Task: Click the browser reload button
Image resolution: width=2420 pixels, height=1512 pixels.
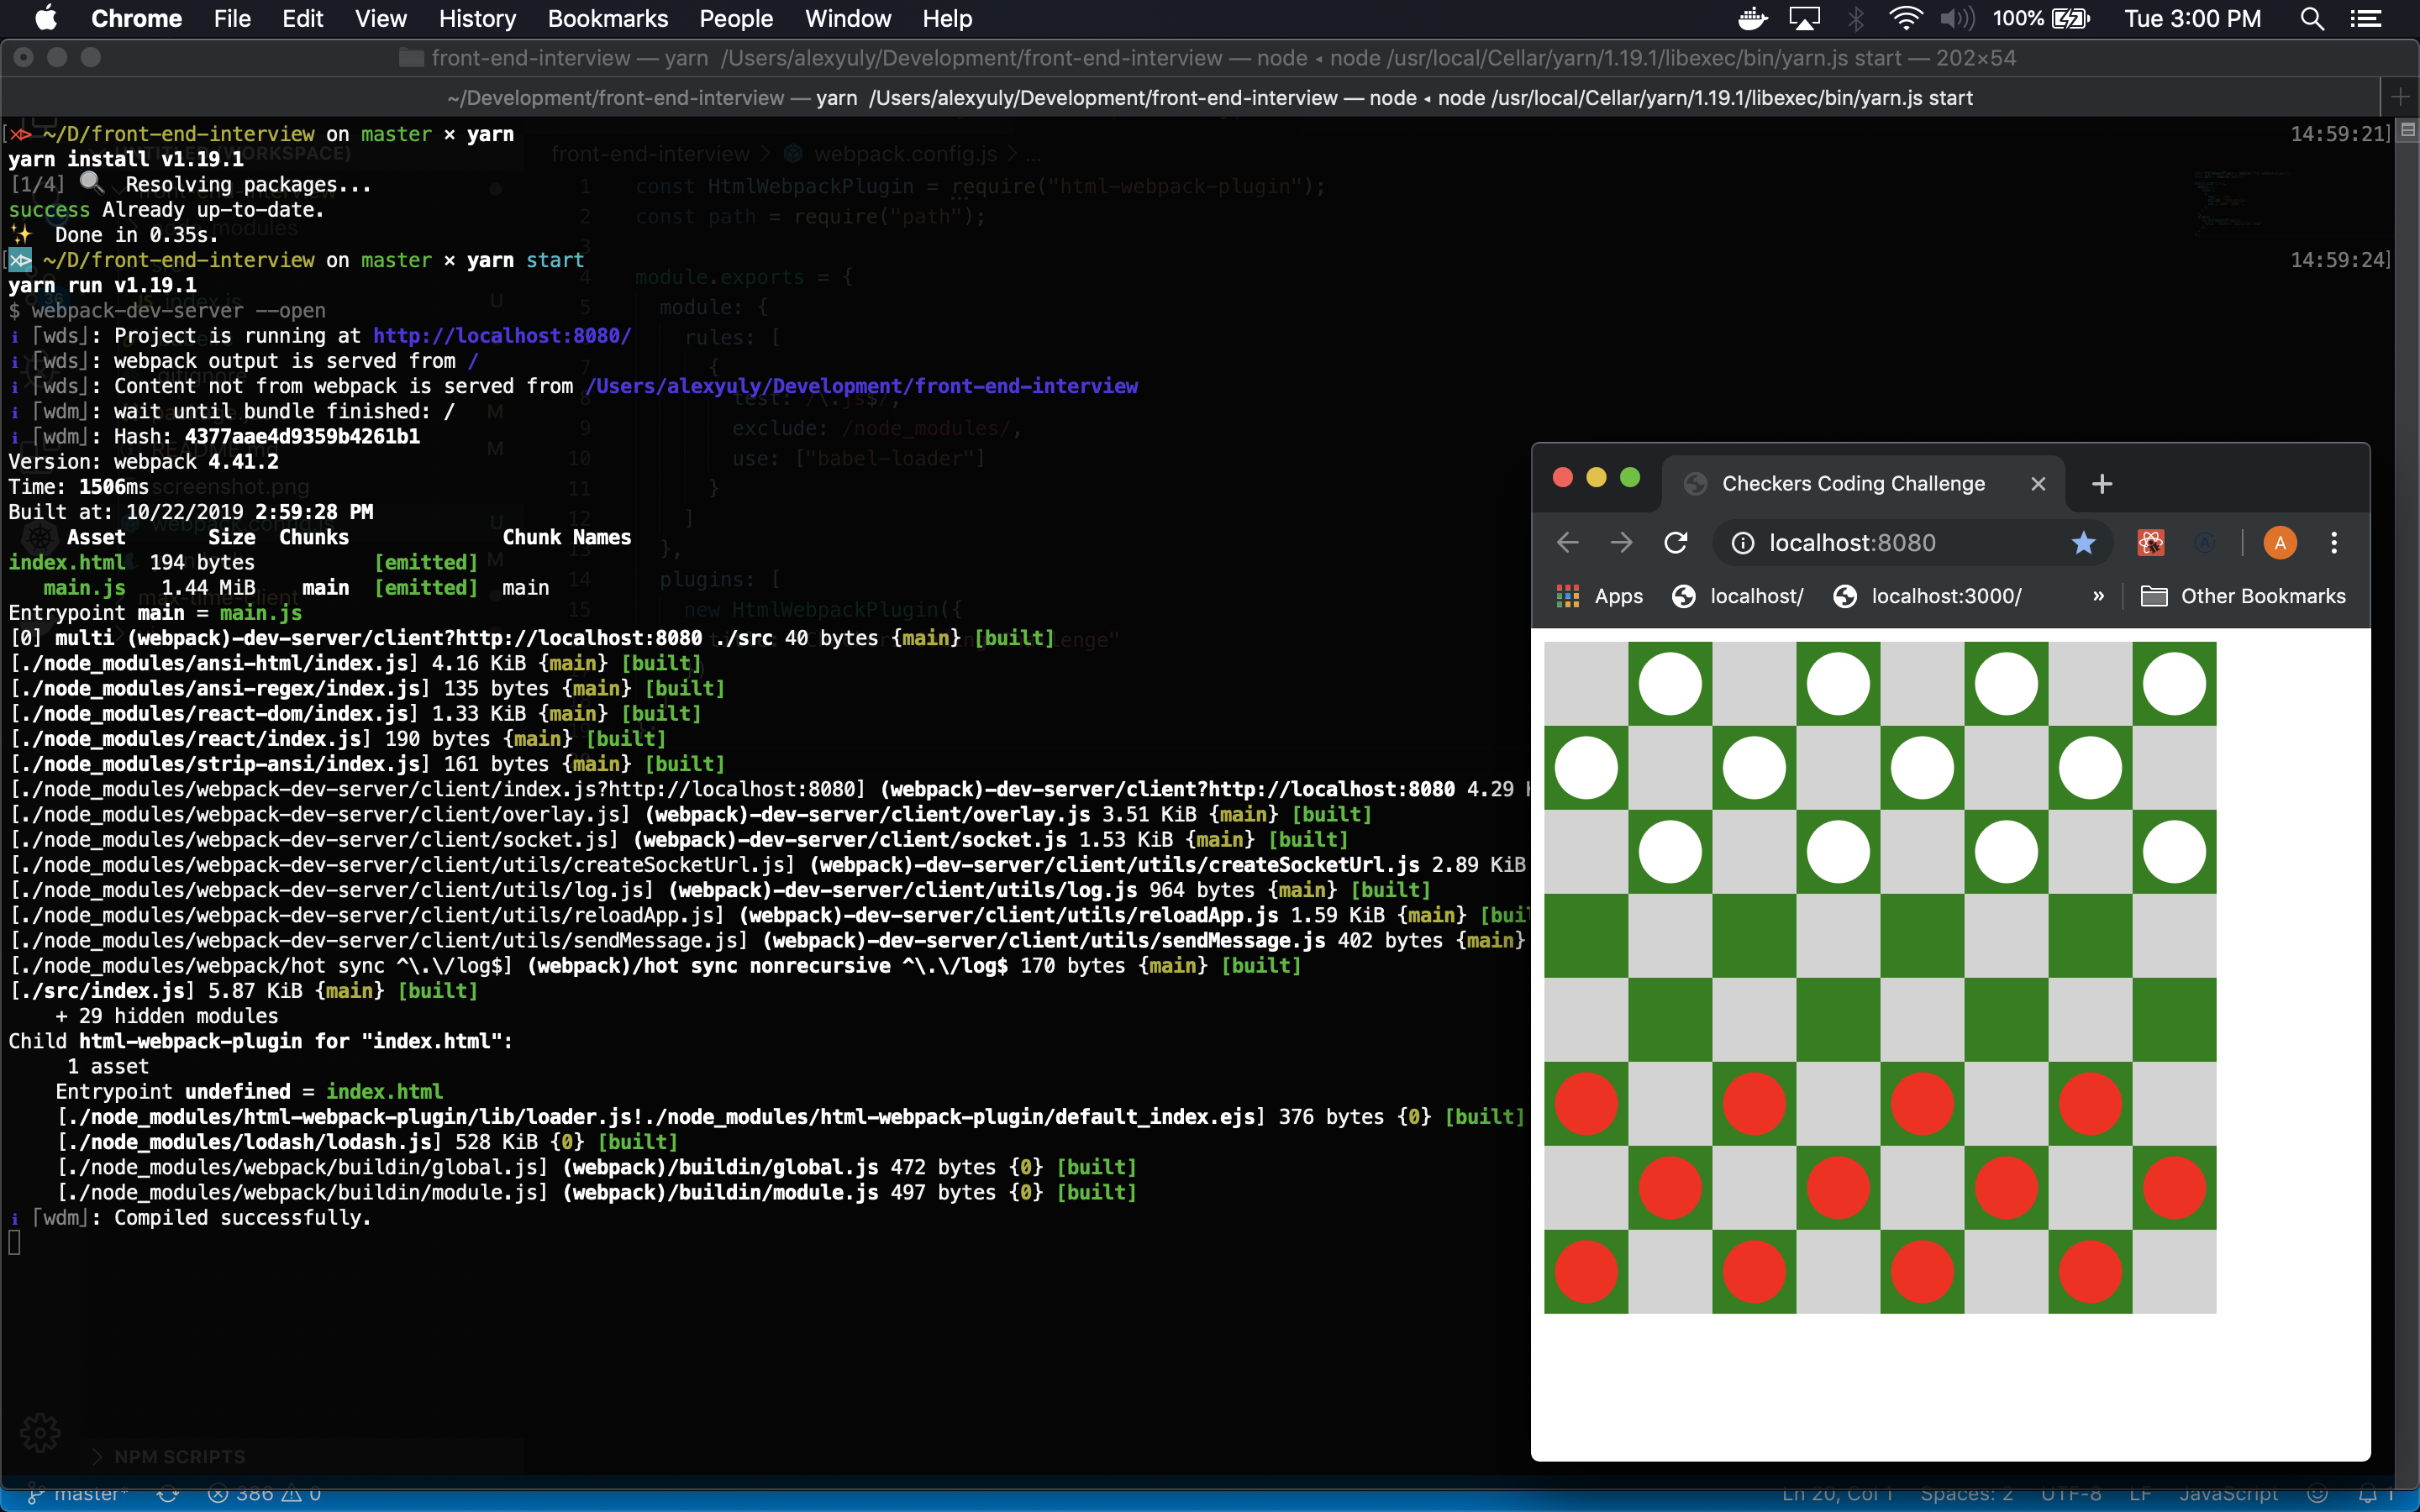Action: click(x=1676, y=543)
